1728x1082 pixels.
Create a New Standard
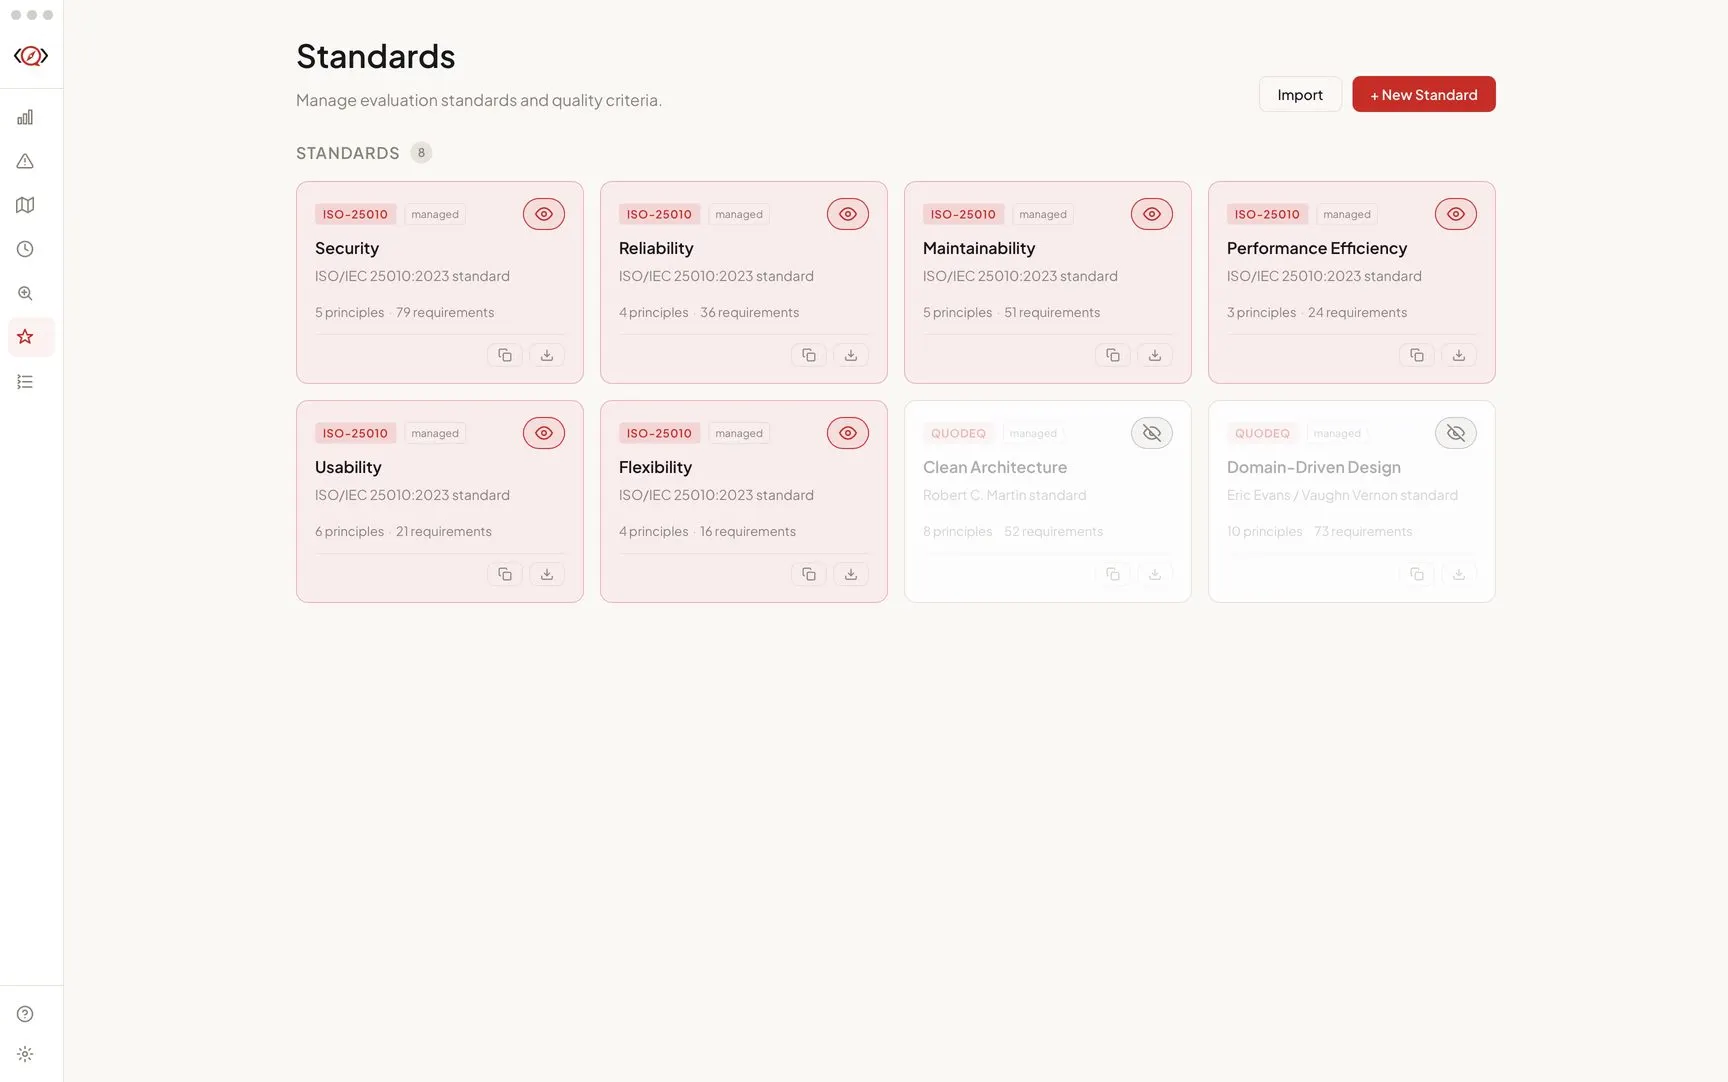click(1424, 94)
